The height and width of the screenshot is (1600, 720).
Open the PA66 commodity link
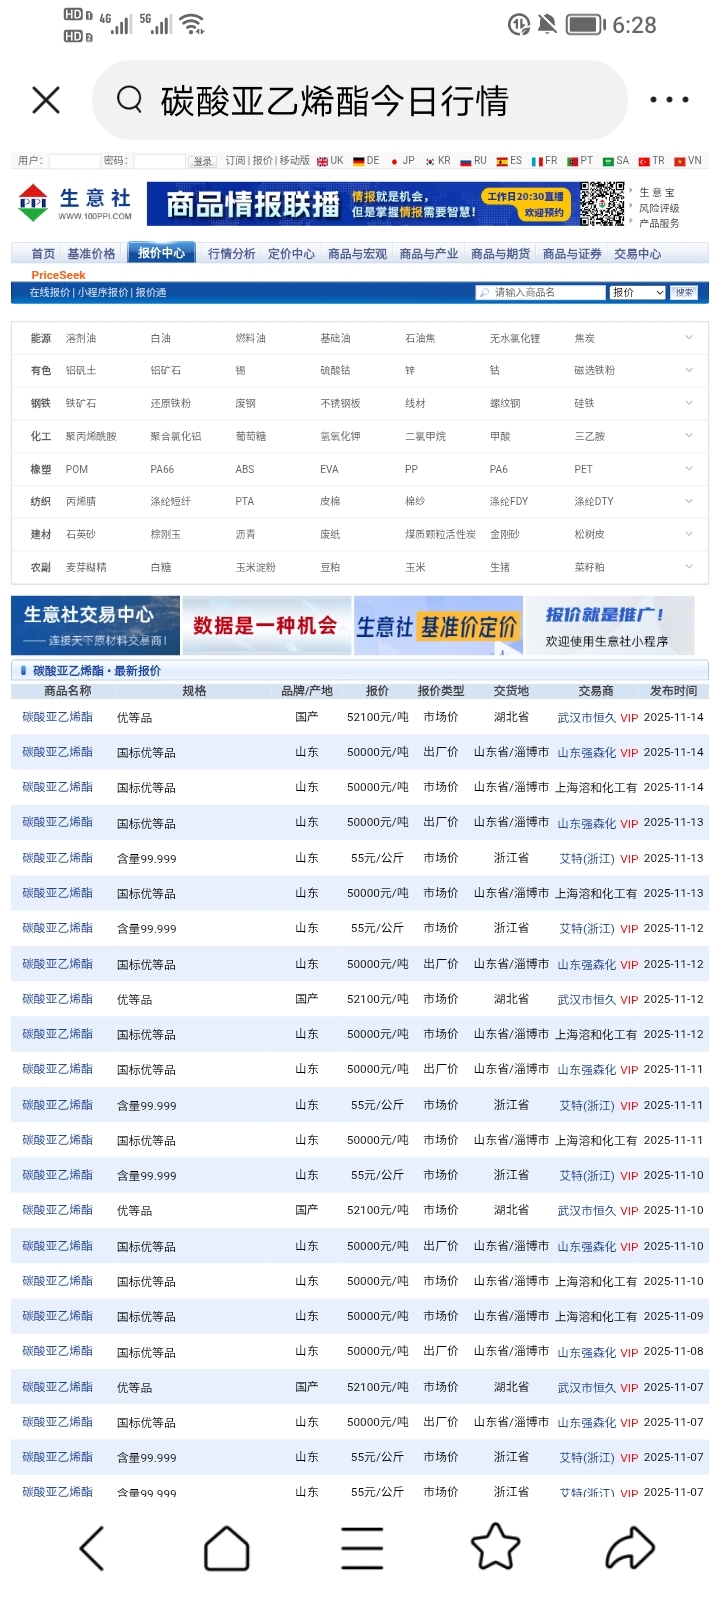pos(162,469)
